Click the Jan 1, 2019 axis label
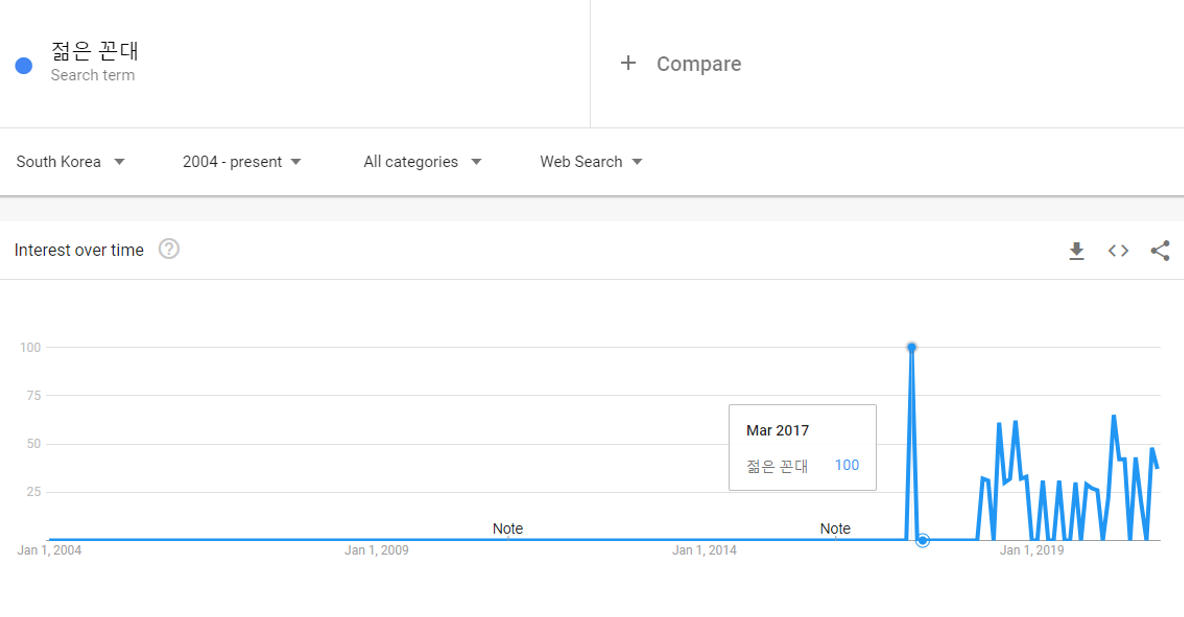 click(x=1031, y=550)
